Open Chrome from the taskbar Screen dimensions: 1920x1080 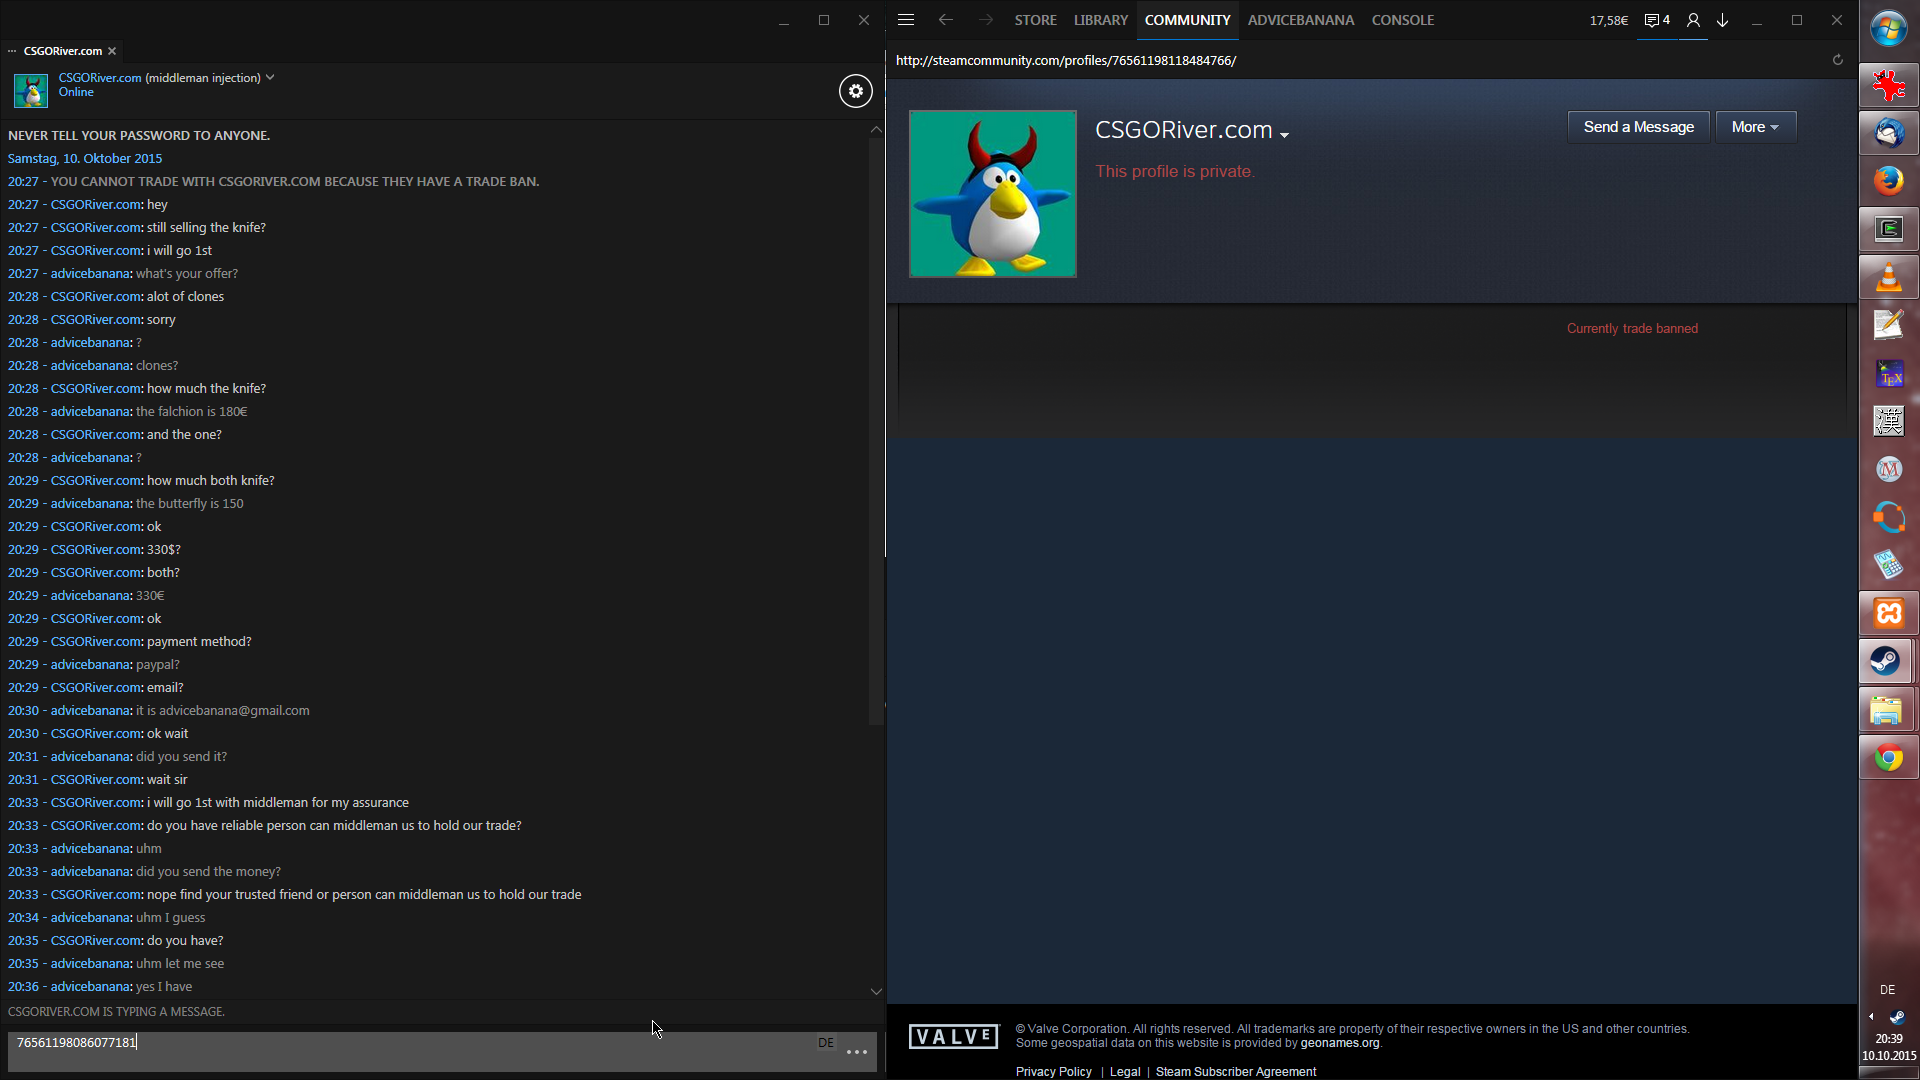1888,758
